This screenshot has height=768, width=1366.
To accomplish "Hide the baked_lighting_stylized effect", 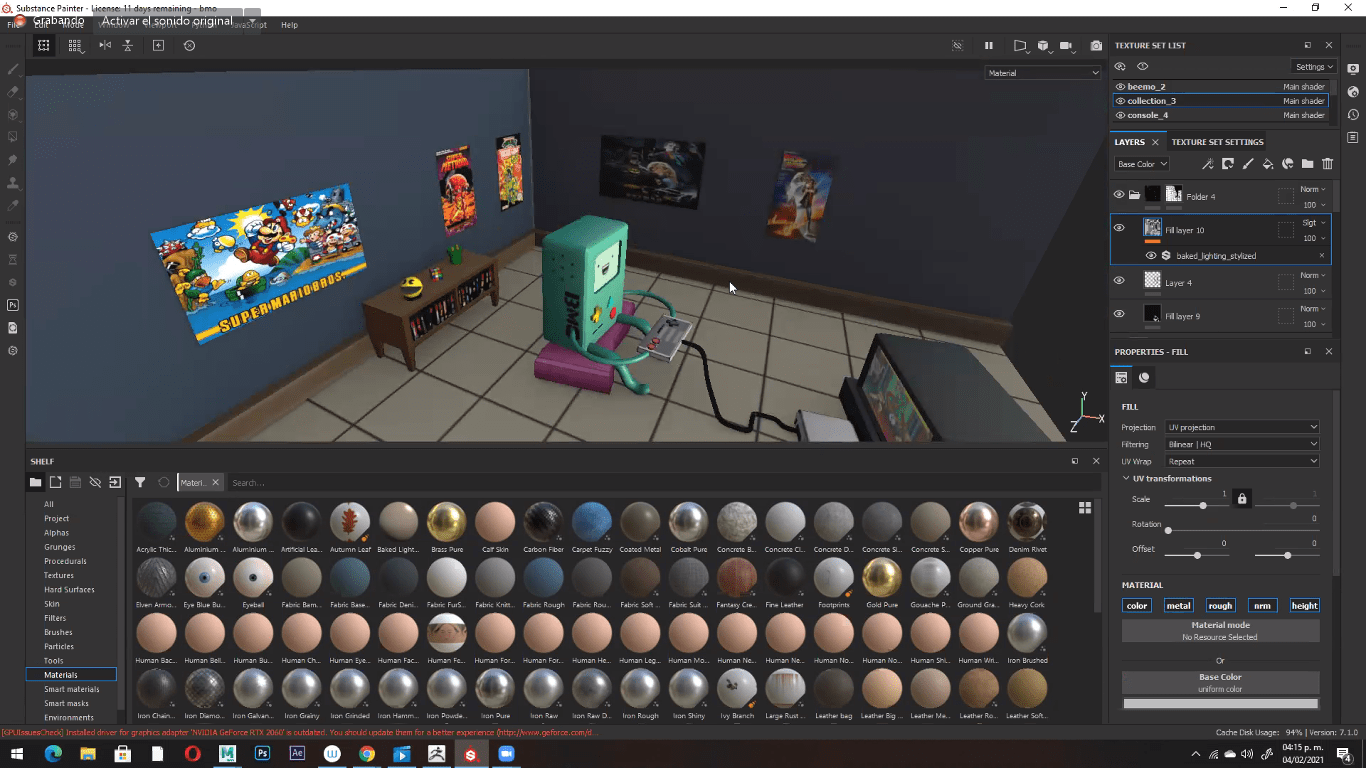I will pos(1151,256).
